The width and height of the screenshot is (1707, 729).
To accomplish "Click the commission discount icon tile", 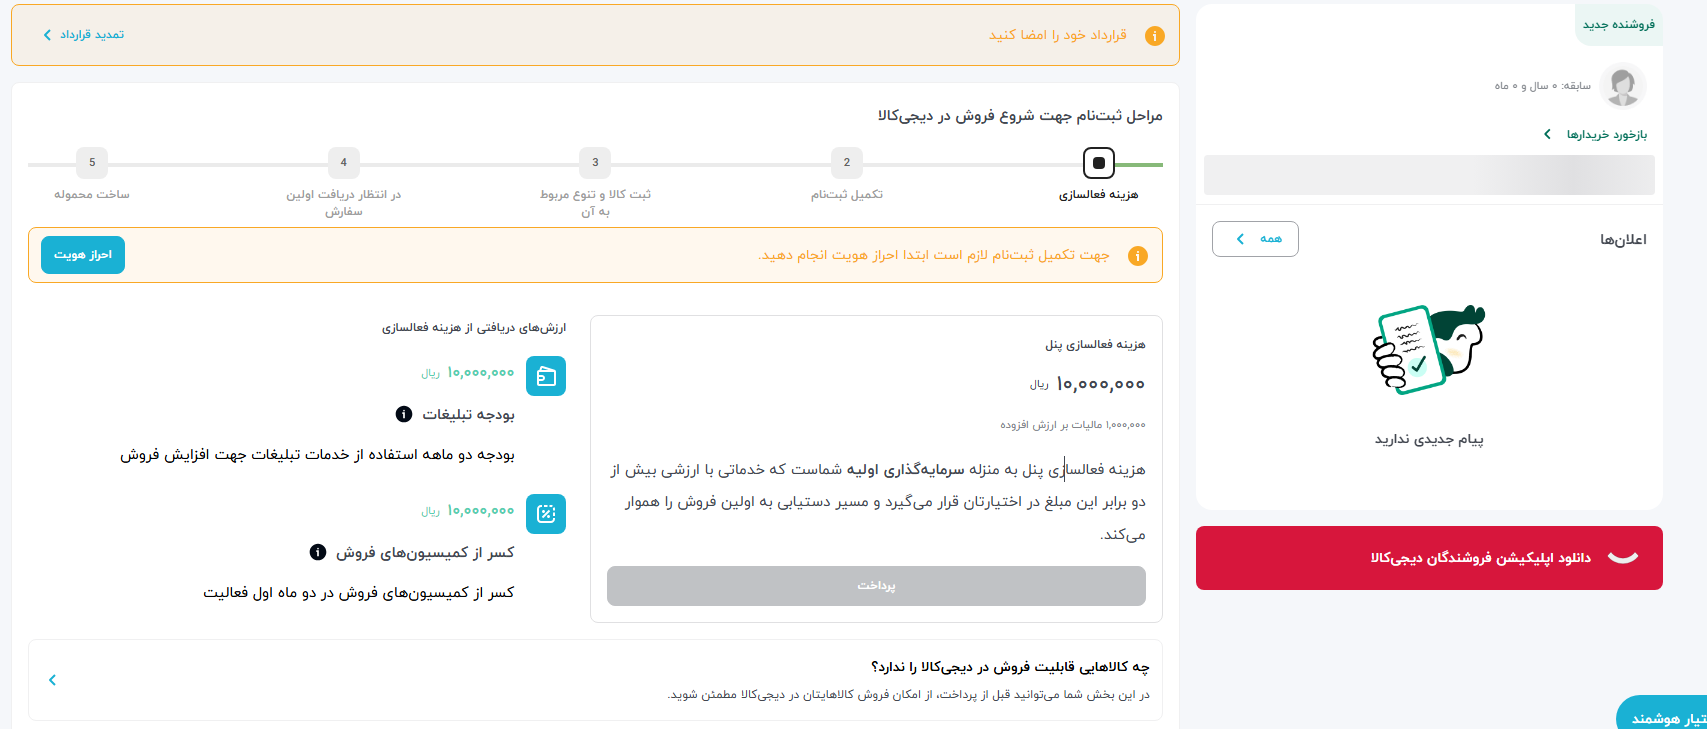I will click(x=546, y=514).
